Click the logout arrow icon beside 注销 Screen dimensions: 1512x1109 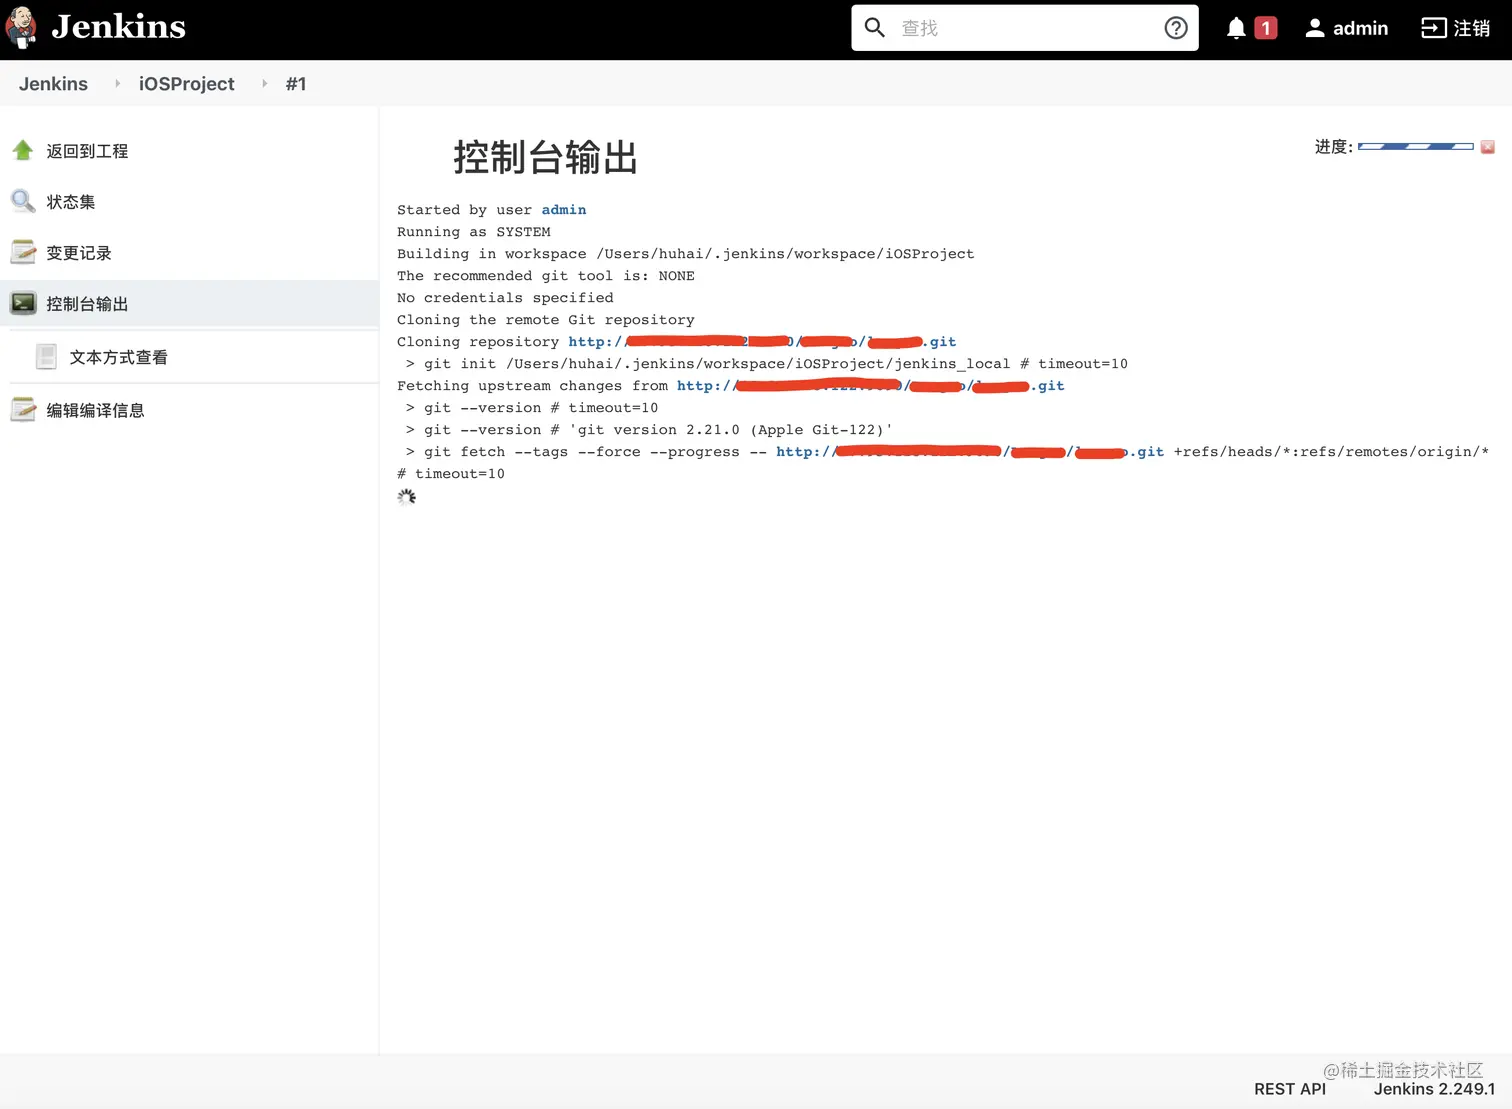pos(1433,28)
